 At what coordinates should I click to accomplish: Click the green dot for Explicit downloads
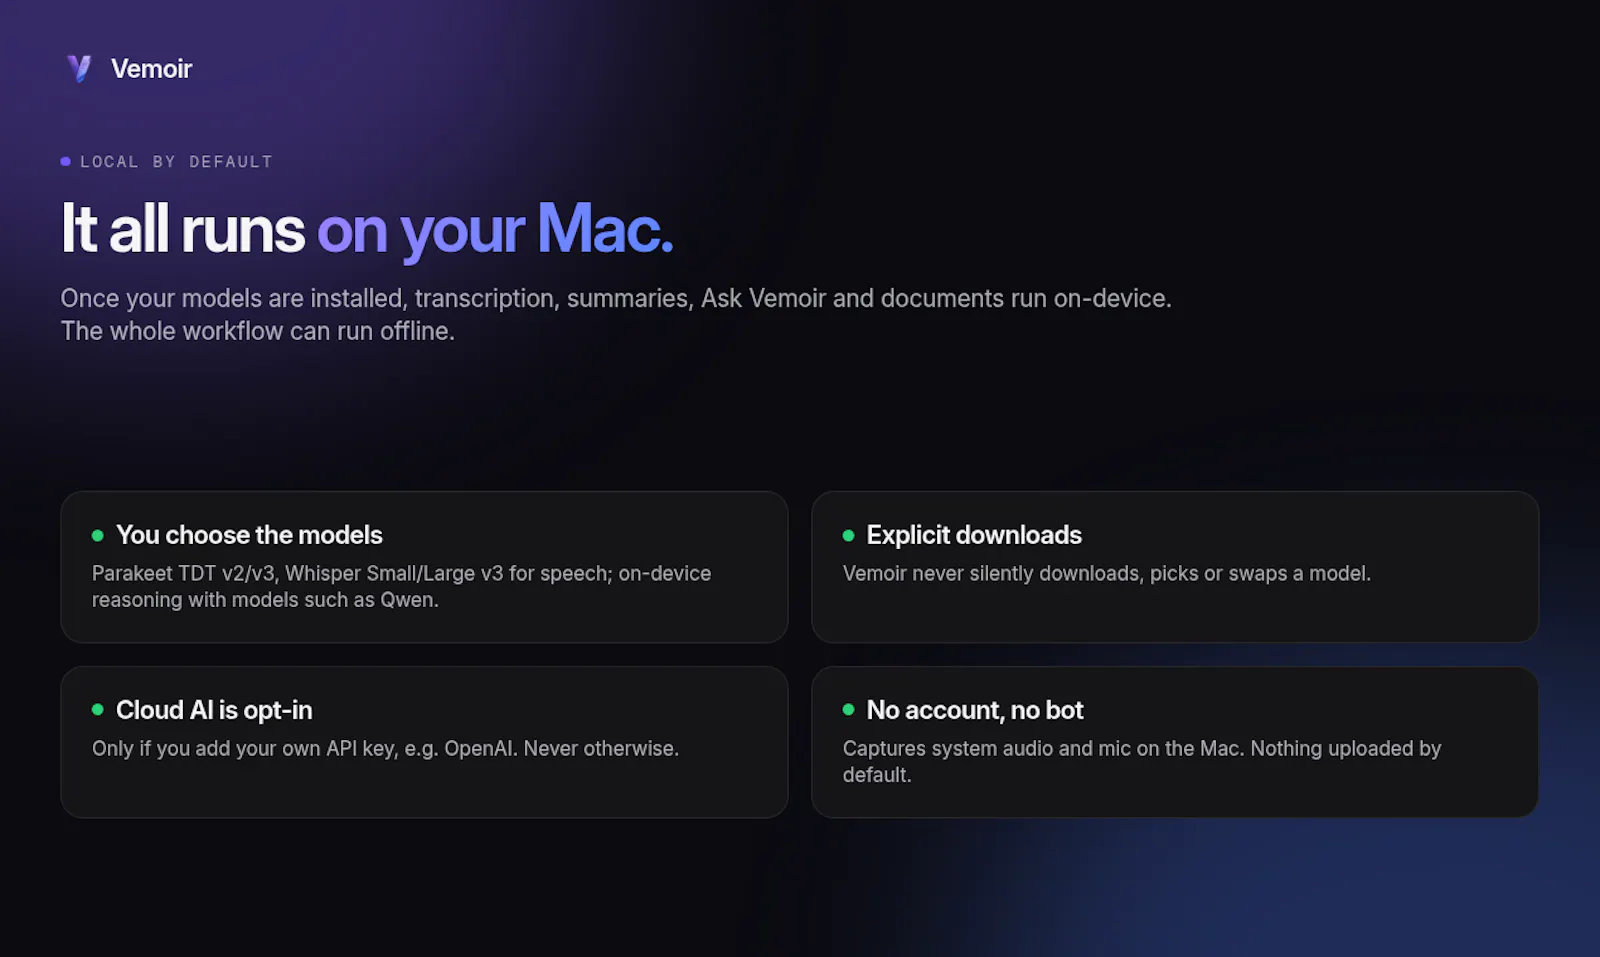[x=848, y=535]
